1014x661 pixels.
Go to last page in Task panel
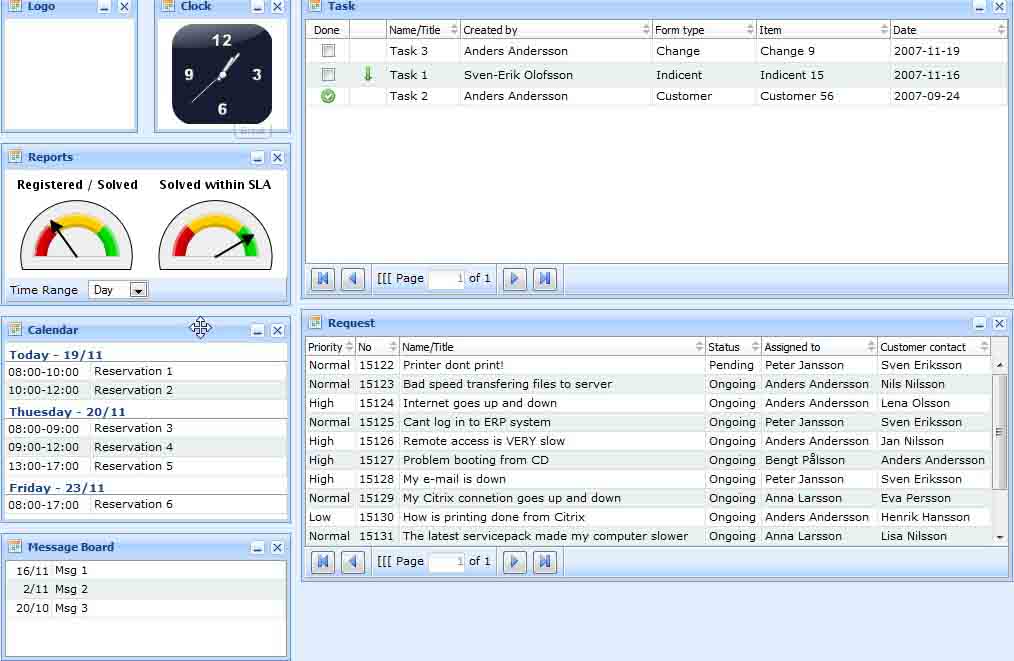545,279
